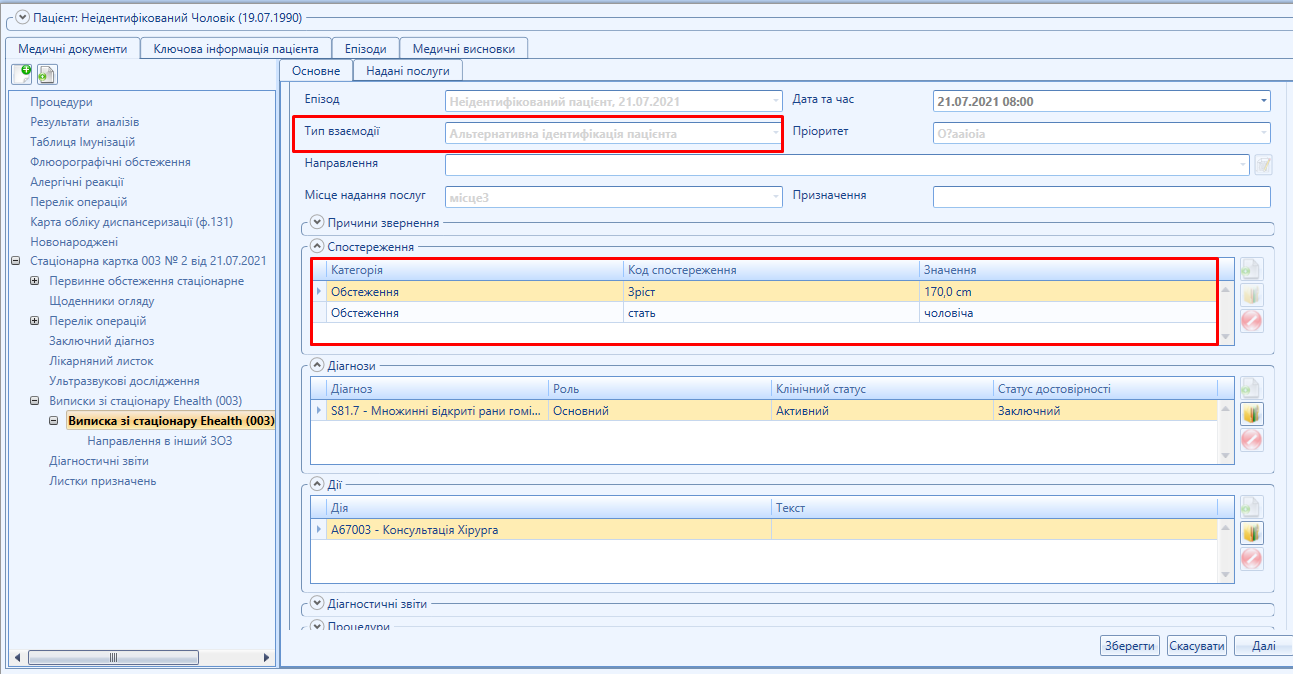Select Заключний діагноз in the tree
This screenshot has height=674, width=1293.
click(x=102, y=341)
